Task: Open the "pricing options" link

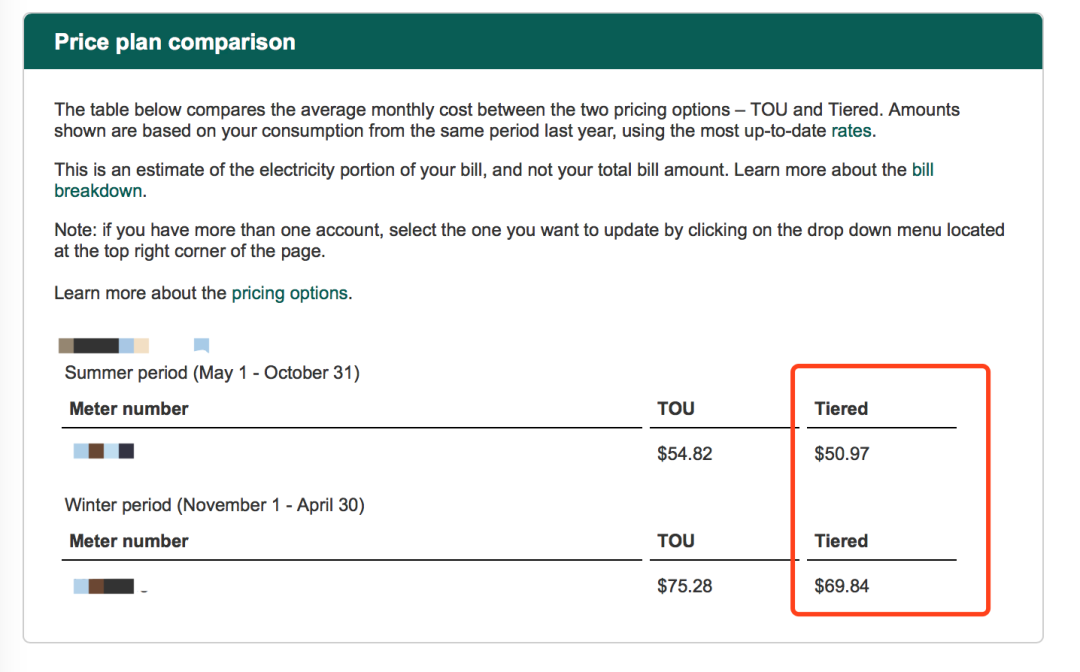Action: 289,293
